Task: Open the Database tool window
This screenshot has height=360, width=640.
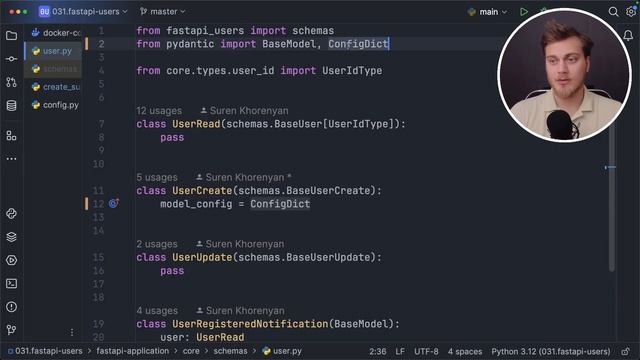Action: 11,105
